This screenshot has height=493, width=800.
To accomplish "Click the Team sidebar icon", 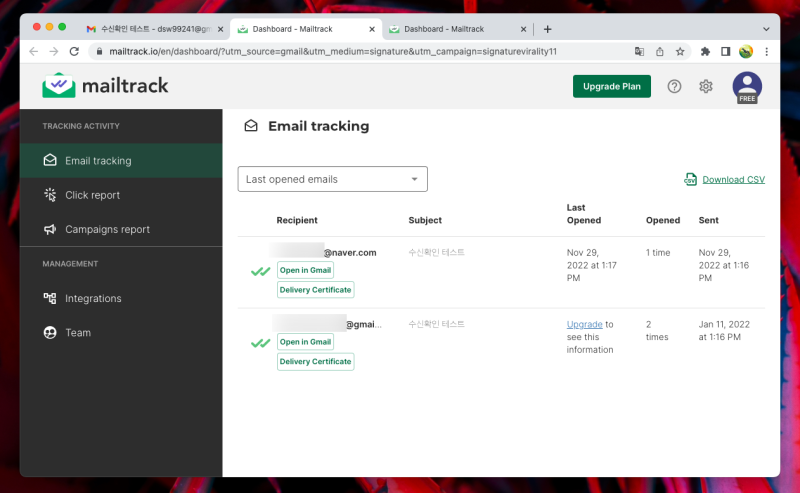I will [50, 332].
